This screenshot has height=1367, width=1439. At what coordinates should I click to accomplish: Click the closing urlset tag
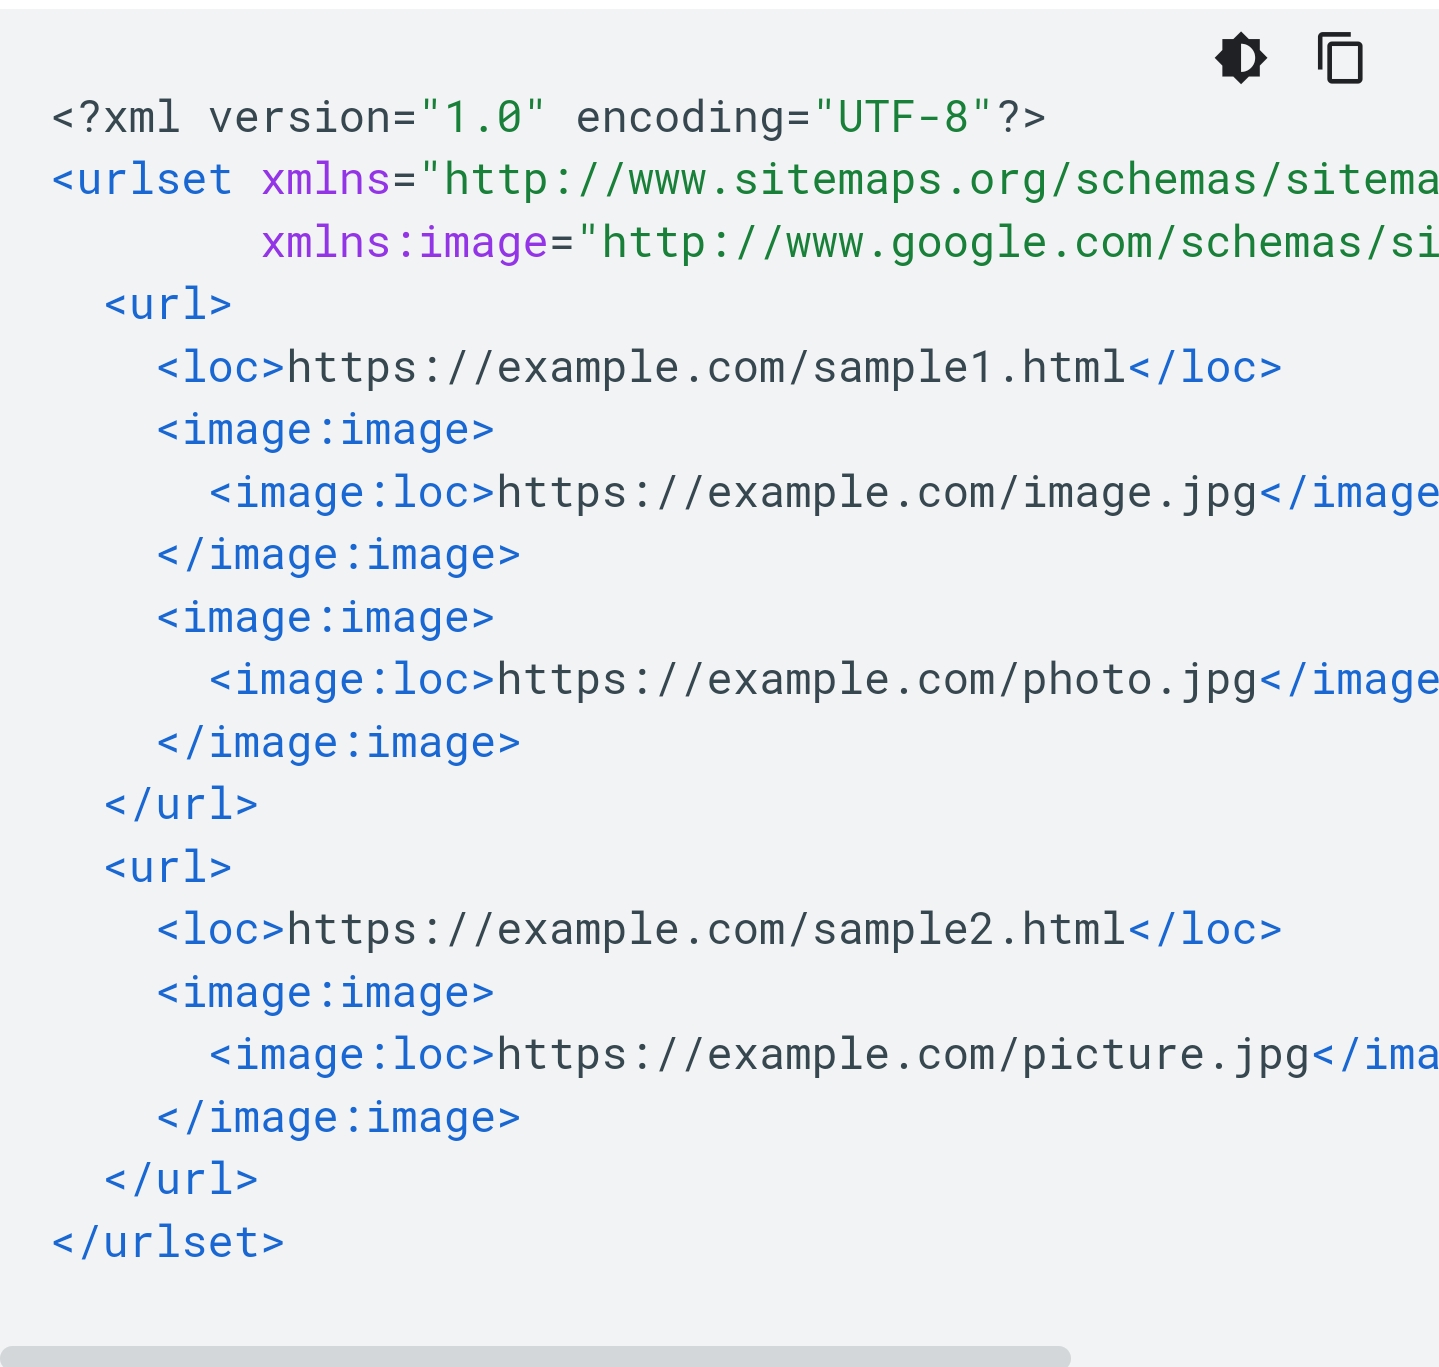click(x=168, y=1243)
